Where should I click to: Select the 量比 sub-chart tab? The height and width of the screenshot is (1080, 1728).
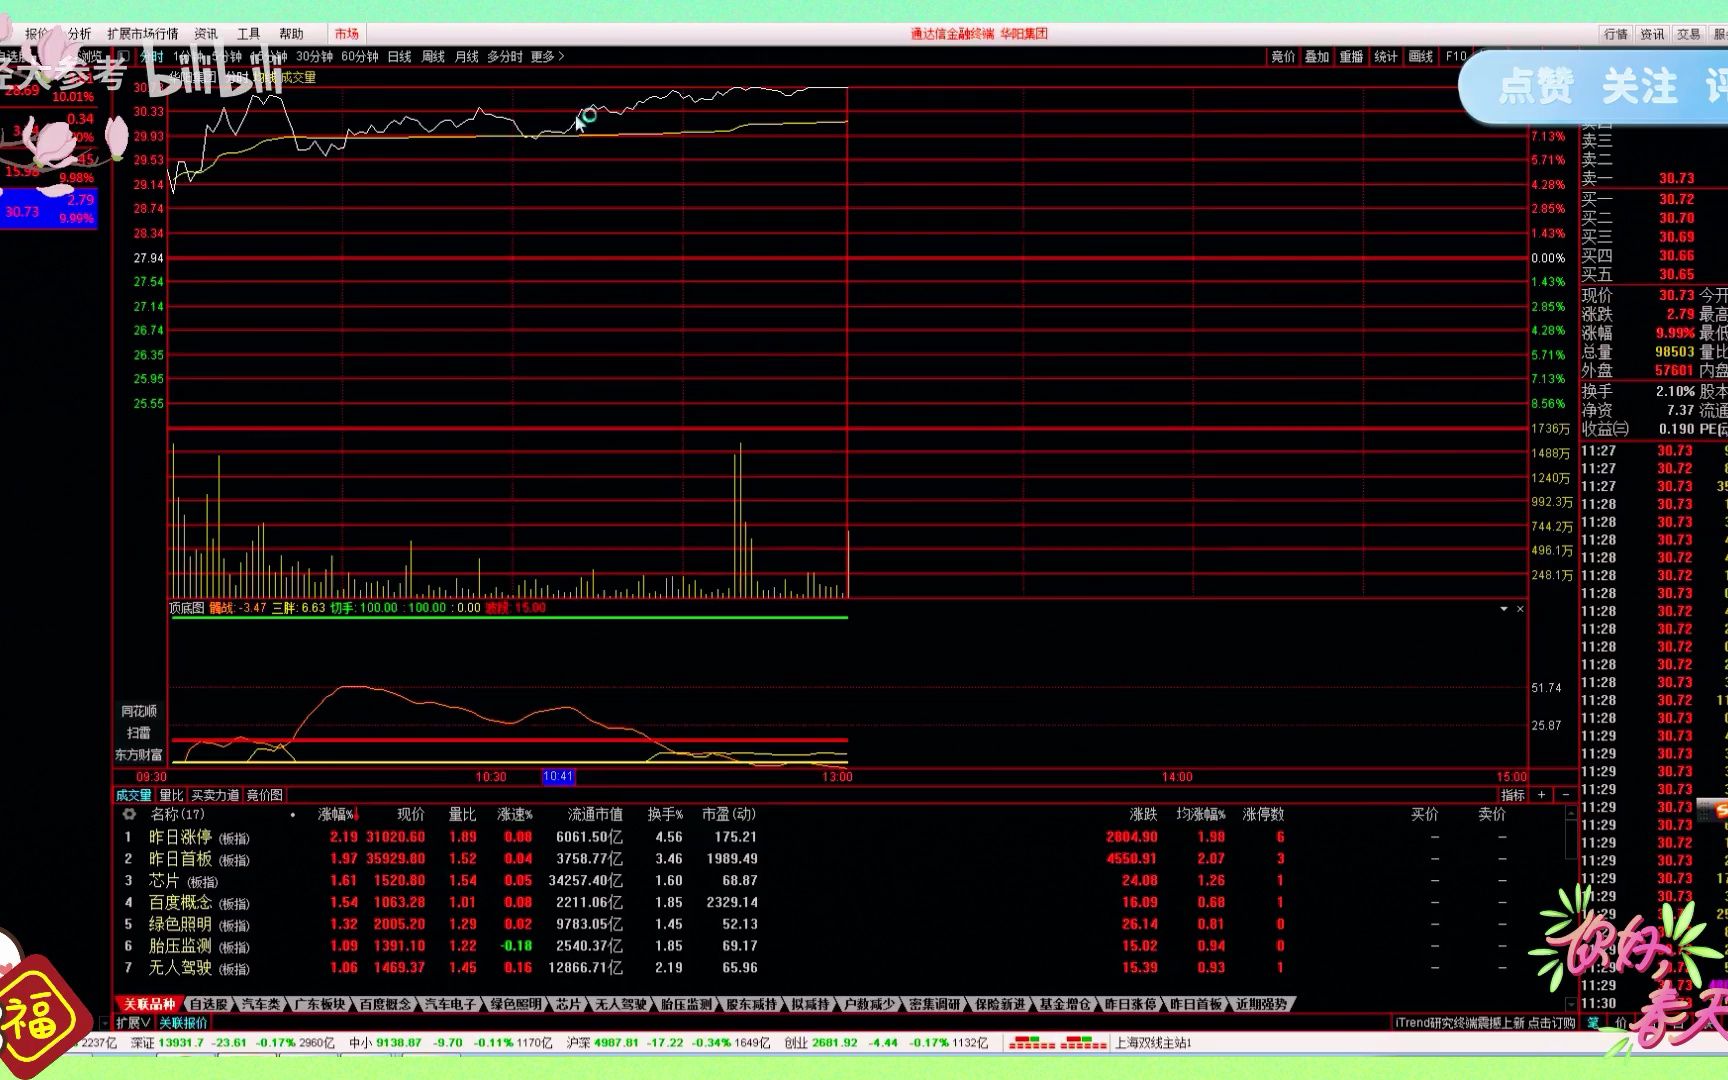click(x=172, y=795)
